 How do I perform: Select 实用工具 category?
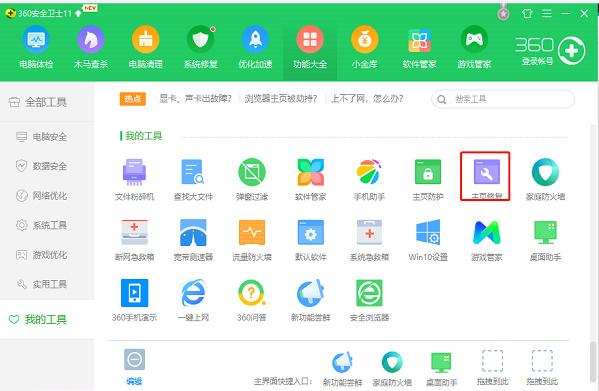[x=42, y=284]
